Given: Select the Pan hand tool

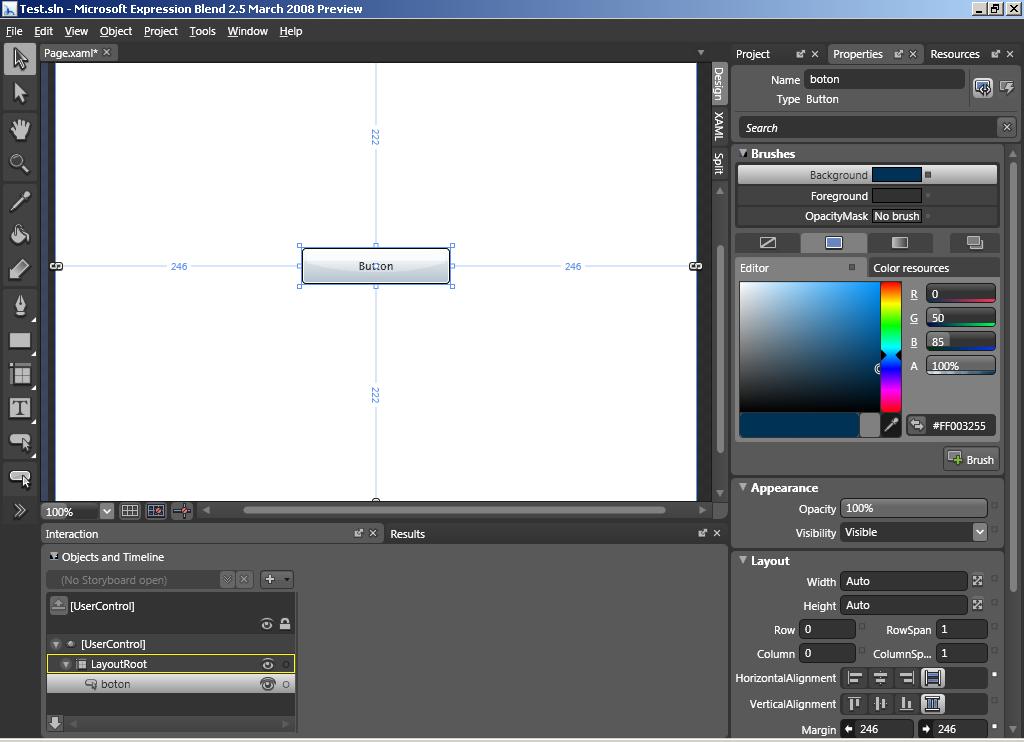Looking at the screenshot, I should [x=20, y=129].
